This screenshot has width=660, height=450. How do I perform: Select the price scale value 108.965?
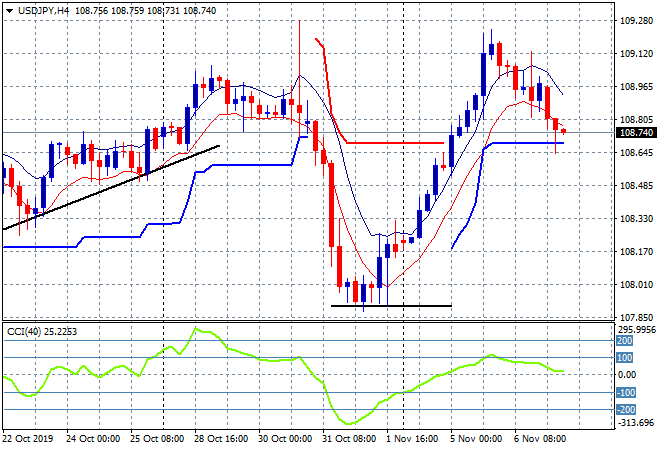(636, 86)
